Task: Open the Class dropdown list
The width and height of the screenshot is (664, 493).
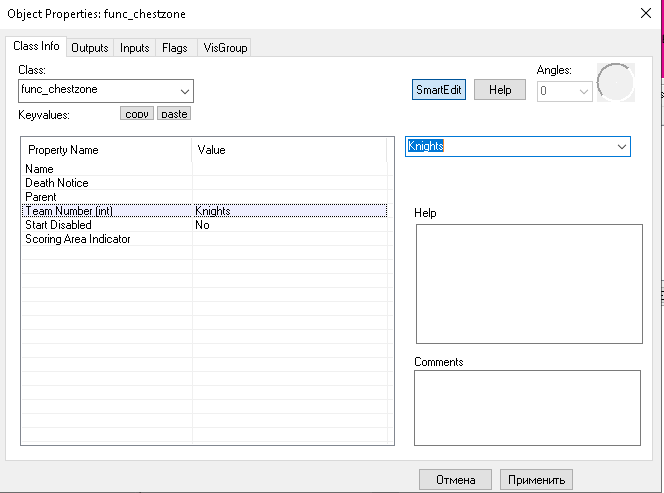Action: pyautogui.click(x=182, y=90)
